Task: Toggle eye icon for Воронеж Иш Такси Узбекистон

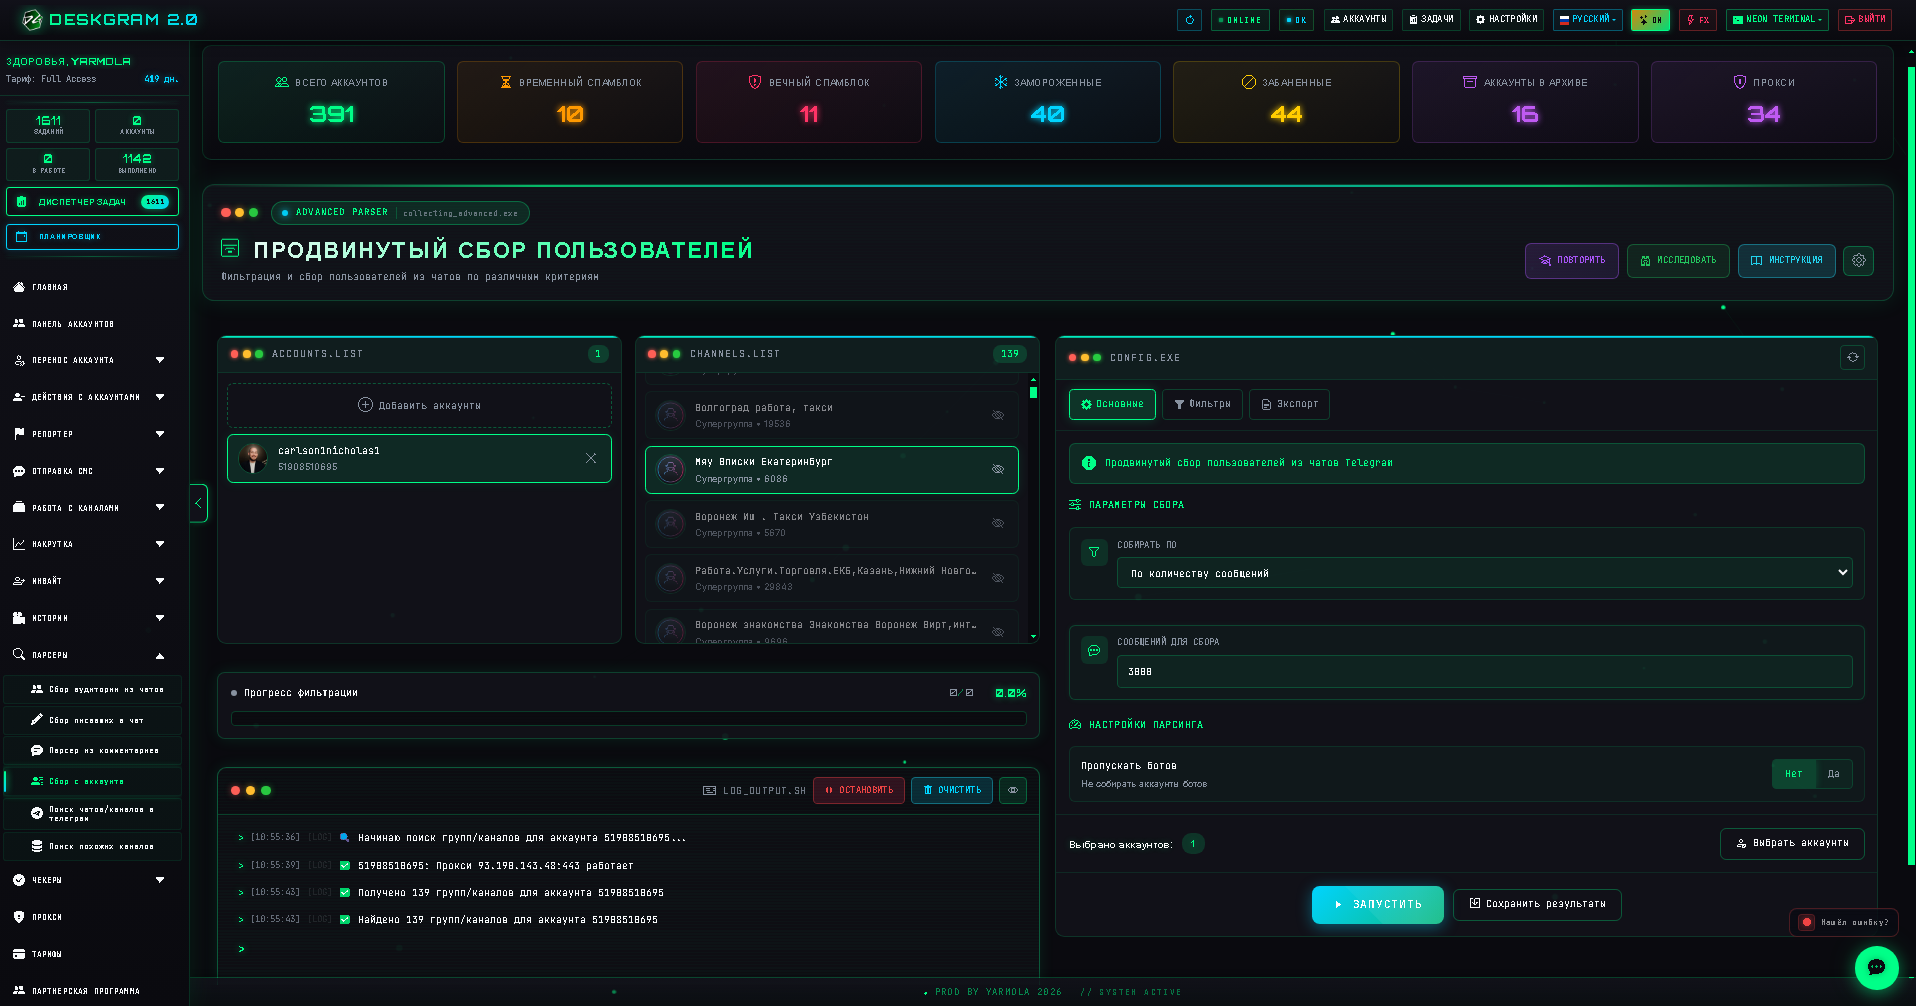Action: [998, 523]
